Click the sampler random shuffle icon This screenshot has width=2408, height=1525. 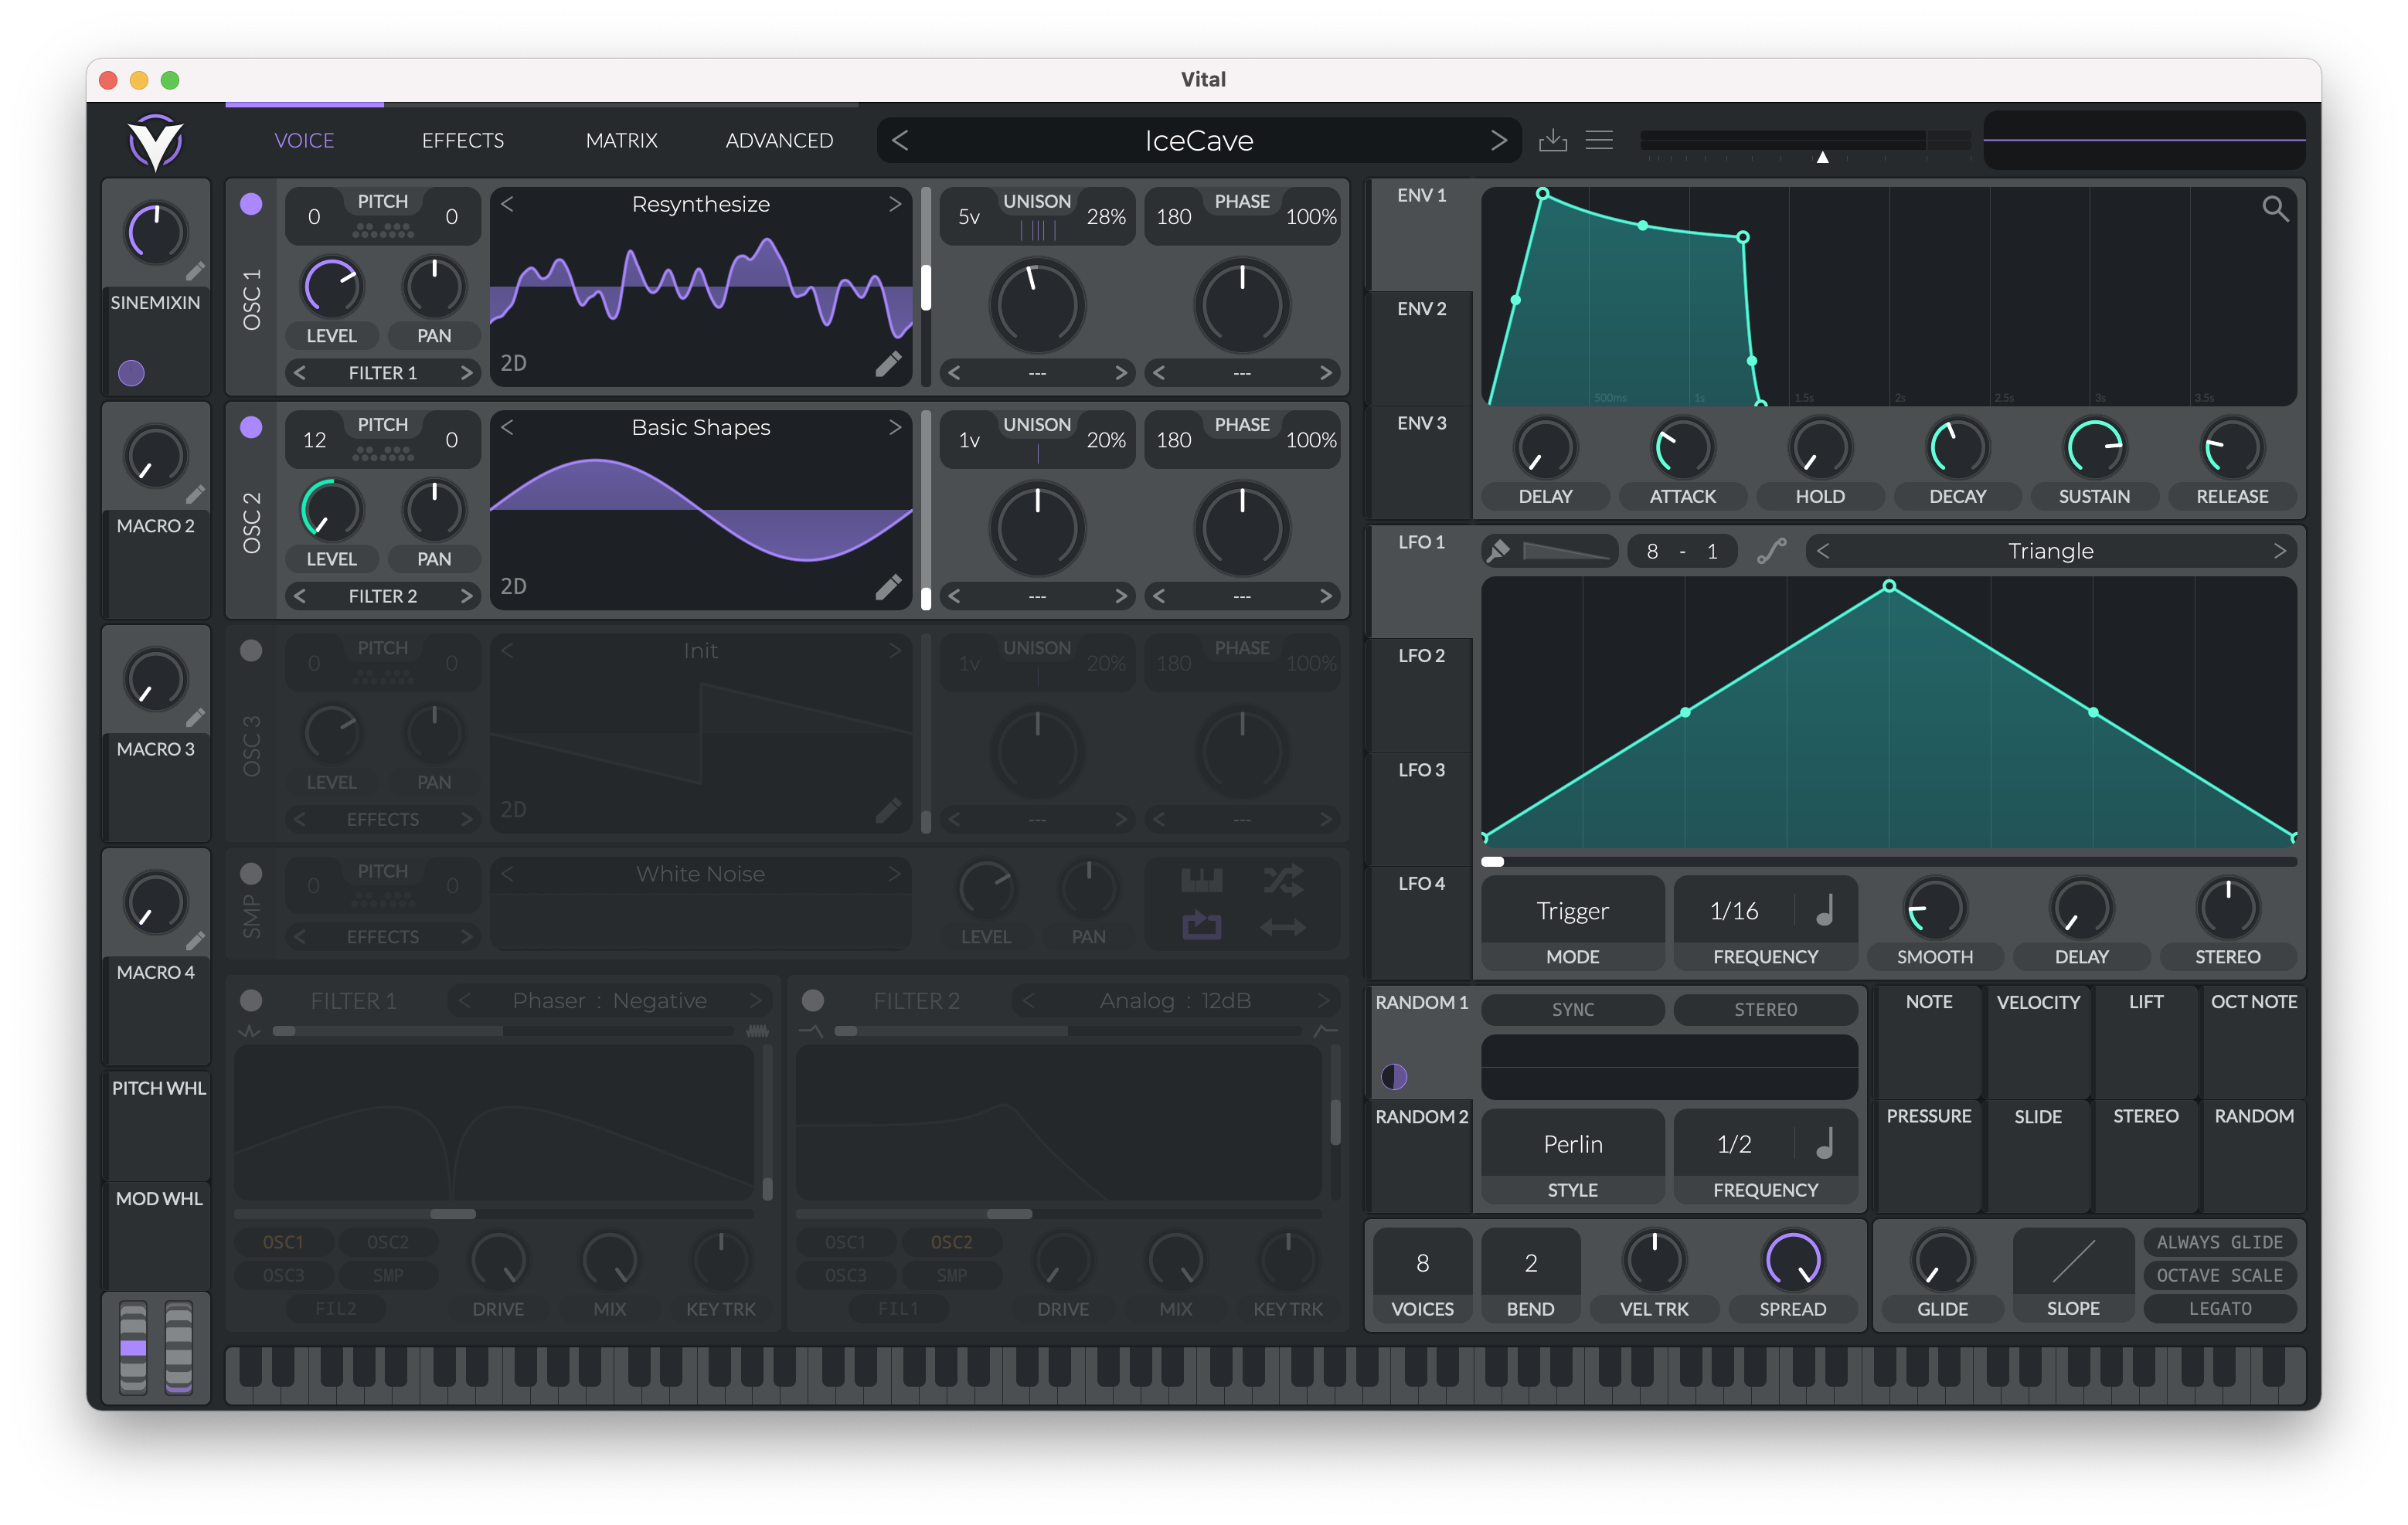pyautogui.click(x=1282, y=881)
